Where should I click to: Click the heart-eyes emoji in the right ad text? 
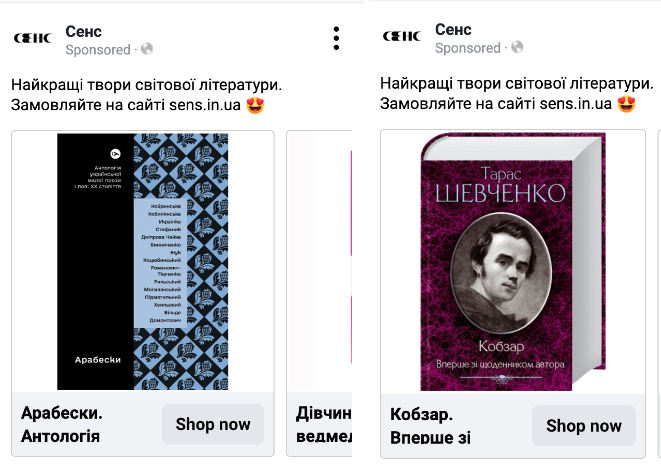[x=626, y=104]
